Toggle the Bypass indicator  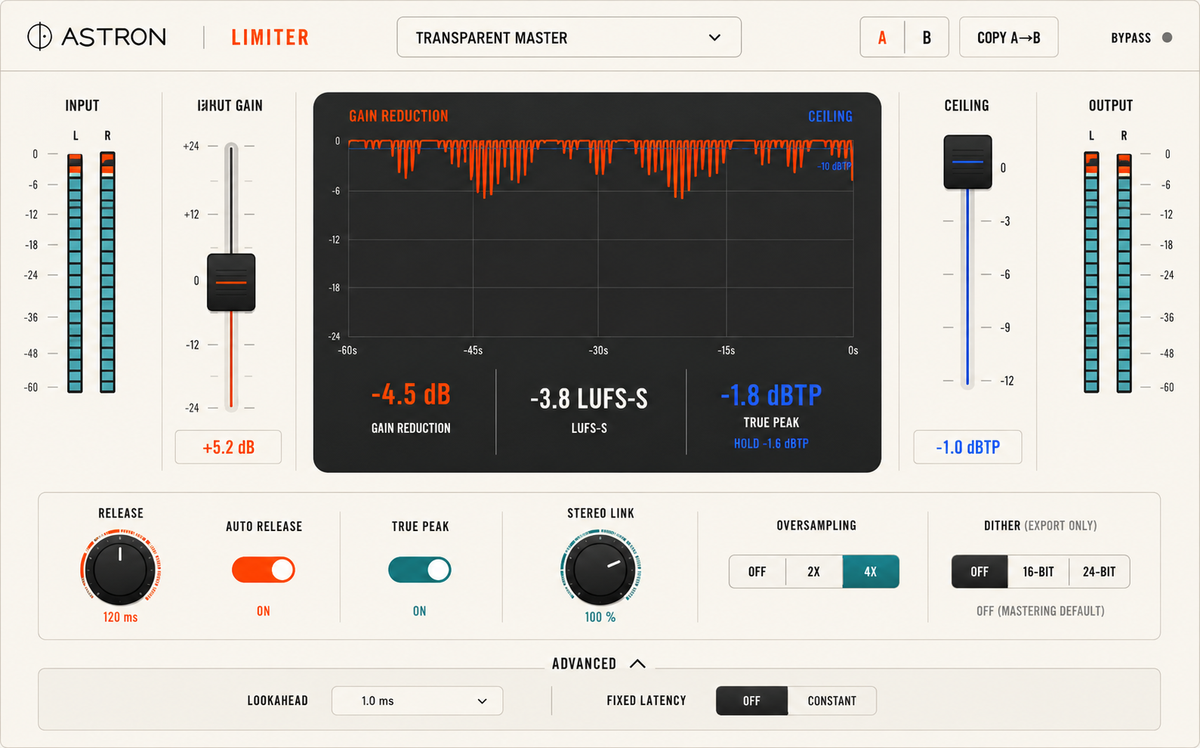point(1166,38)
